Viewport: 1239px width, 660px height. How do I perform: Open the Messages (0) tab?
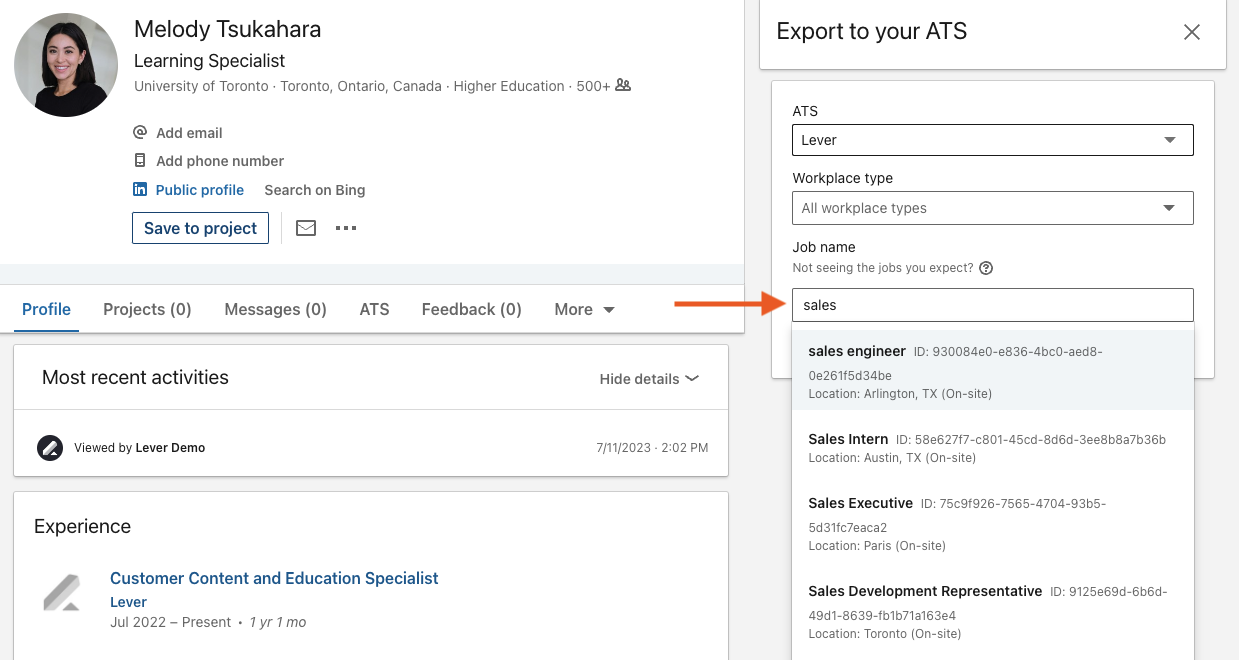click(275, 309)
